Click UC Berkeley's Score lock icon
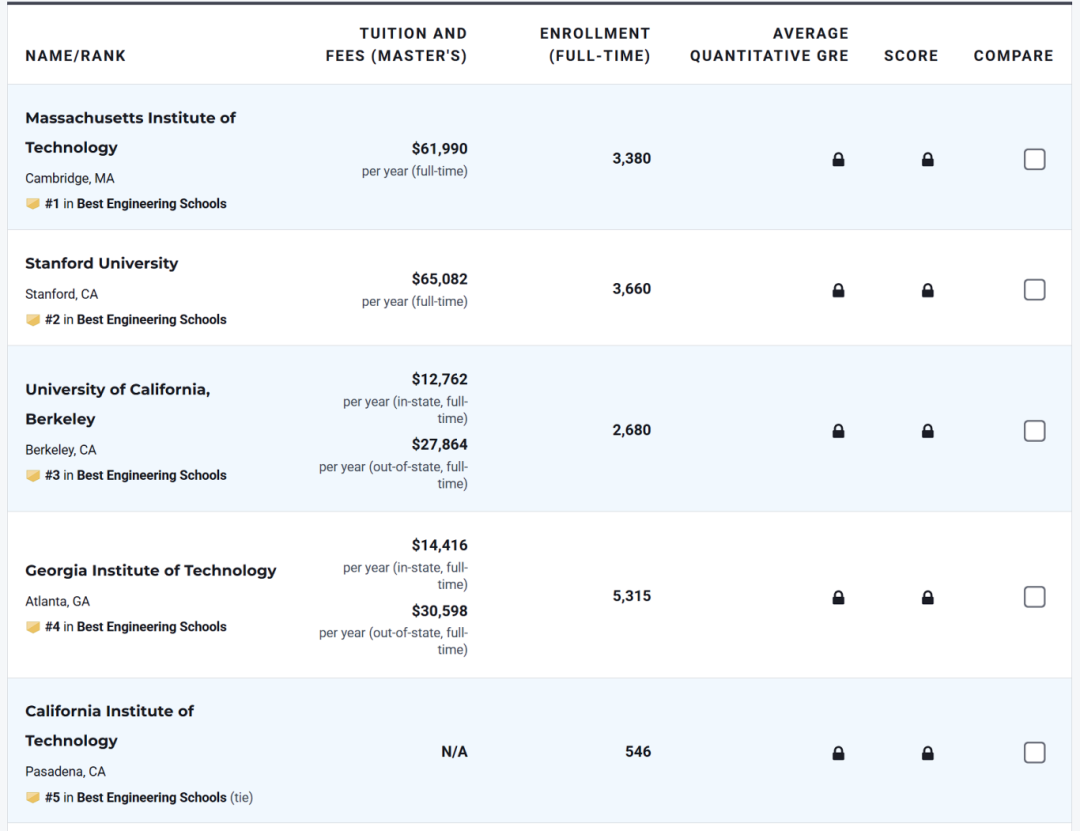This screenshot has width=1080, height=831. click(x=928, y=431)
